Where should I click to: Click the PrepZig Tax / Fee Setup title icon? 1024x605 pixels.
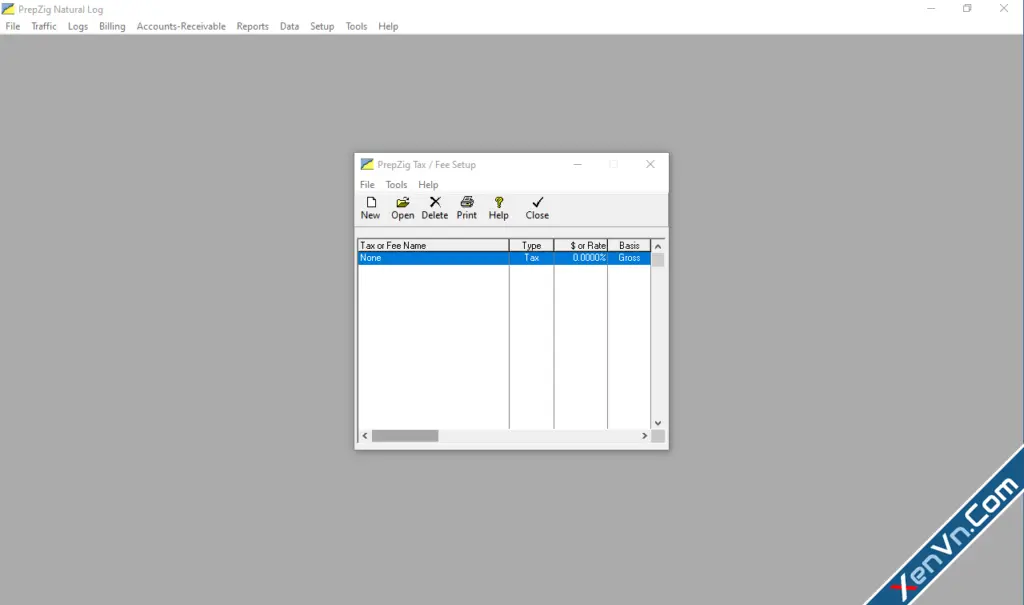pos(367,165)
